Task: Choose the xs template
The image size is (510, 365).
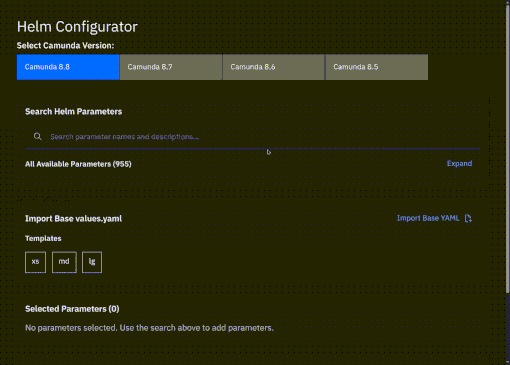Action: 35,262
